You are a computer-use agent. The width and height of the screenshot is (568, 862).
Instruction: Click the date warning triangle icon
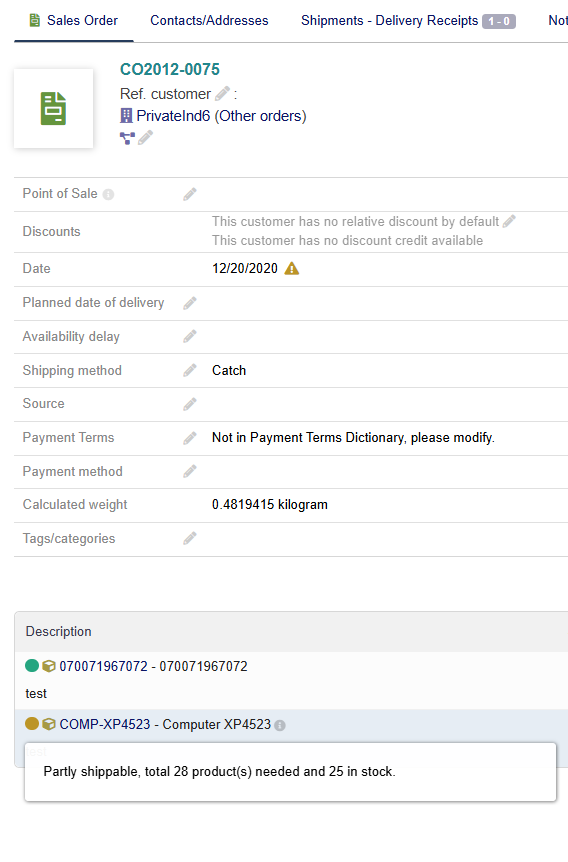point(291,268)
